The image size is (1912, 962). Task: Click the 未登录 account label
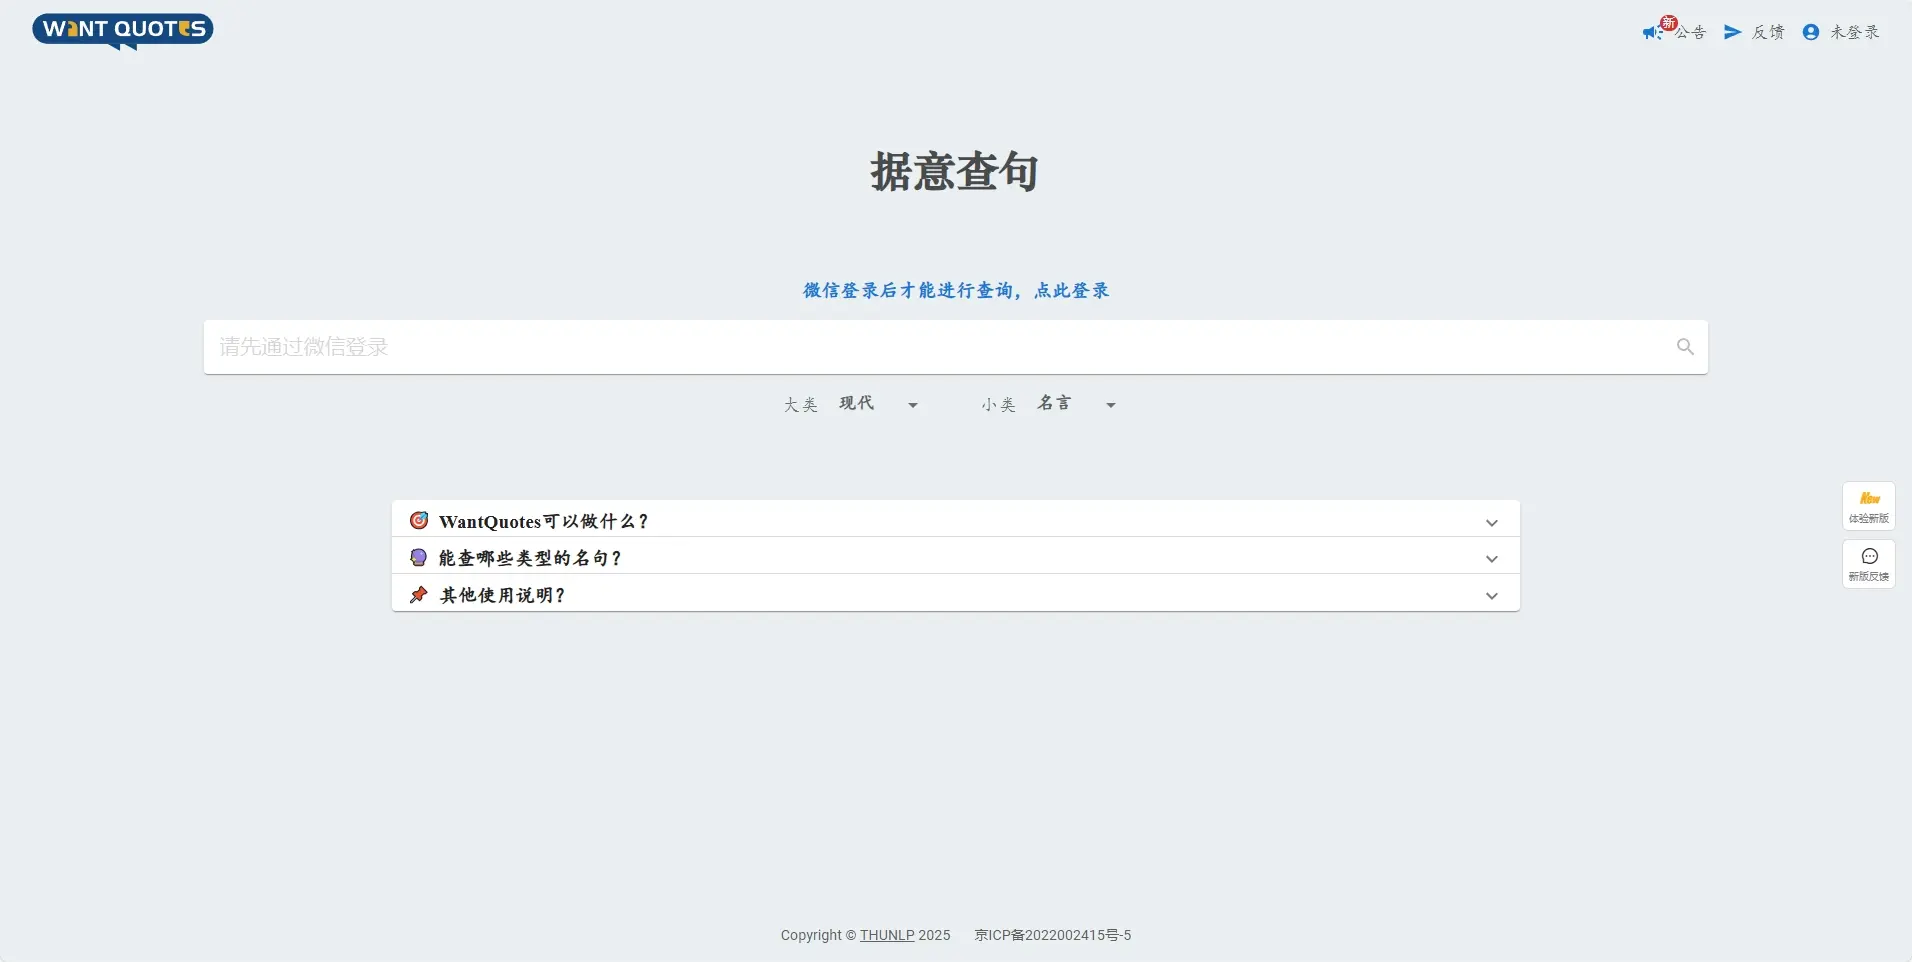[x=1855, y=33]
